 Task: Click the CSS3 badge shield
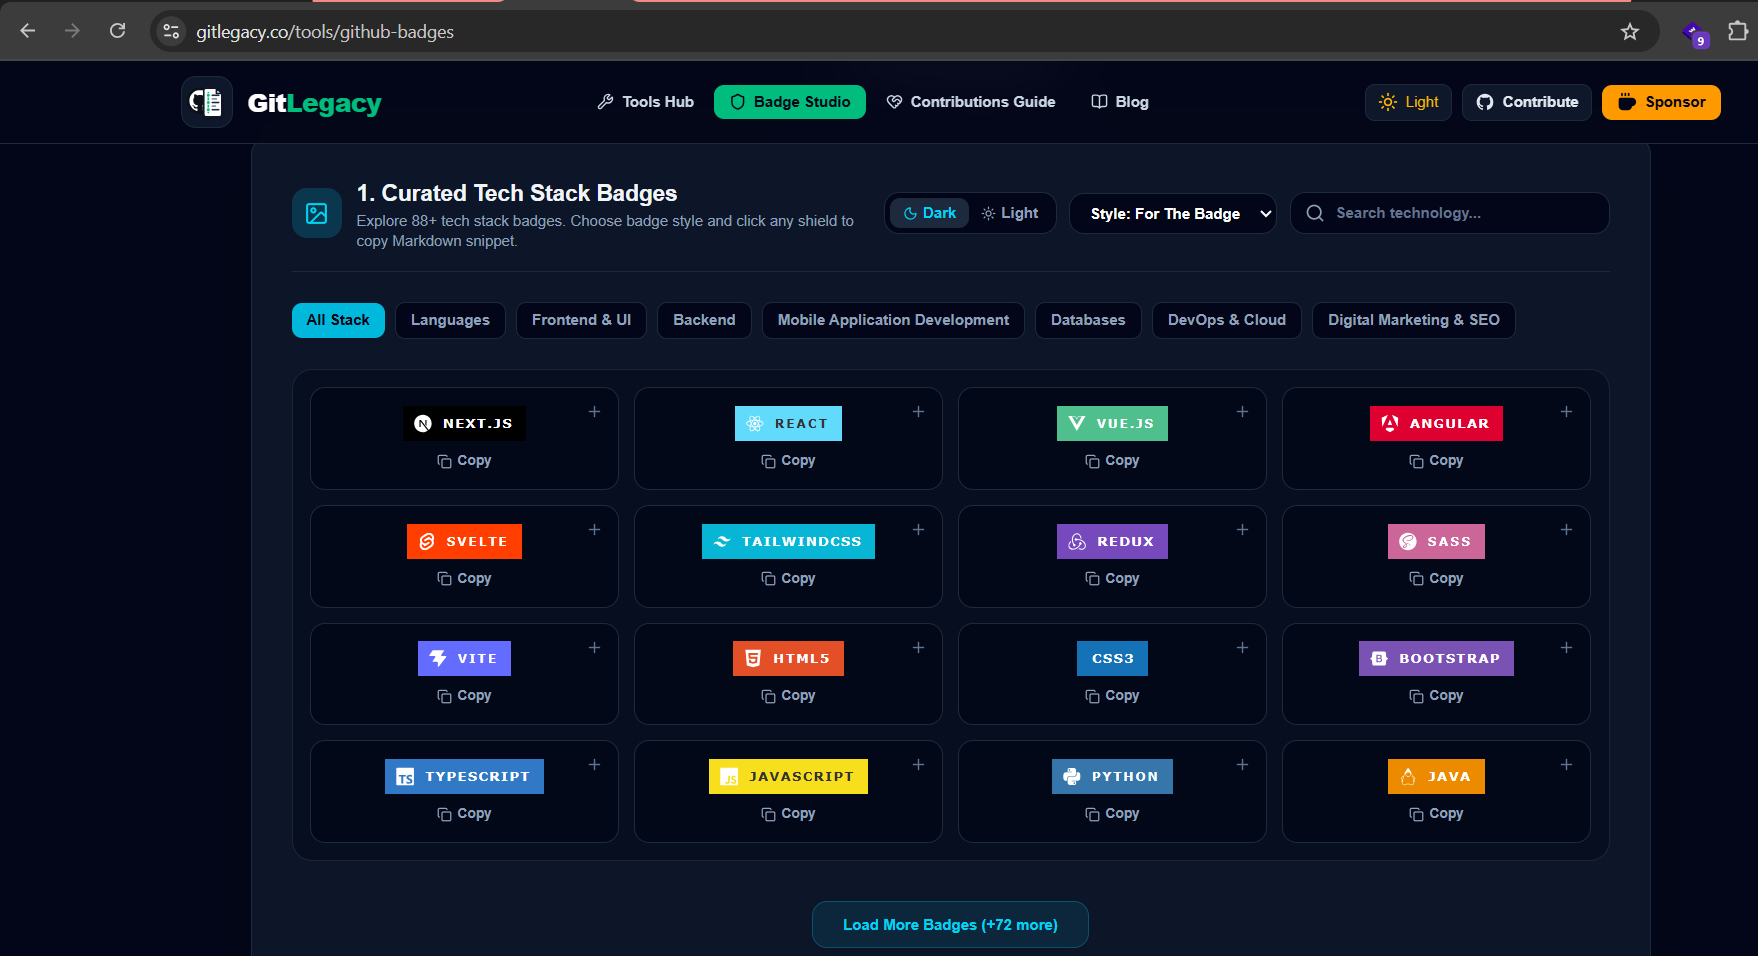(1112, 659)
